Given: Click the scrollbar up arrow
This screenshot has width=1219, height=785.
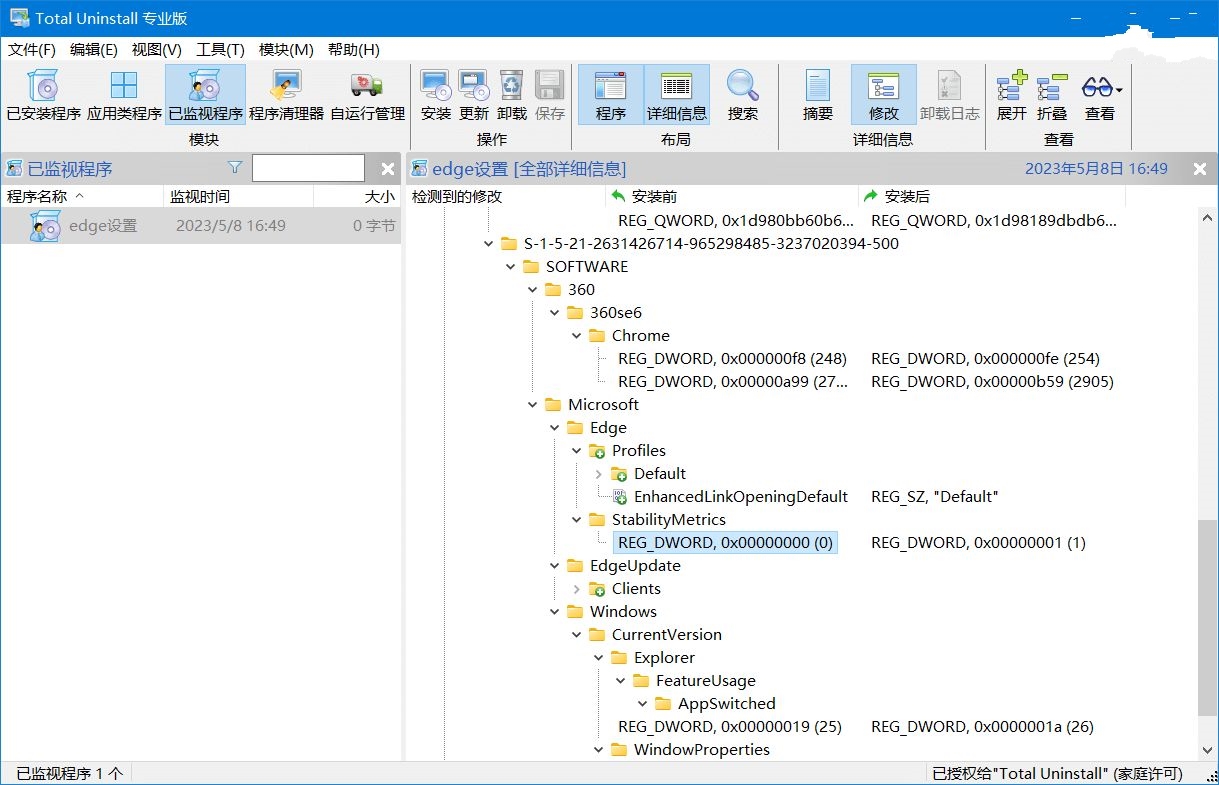Looking at the screenshot, I should click(x=1208, y=219).
